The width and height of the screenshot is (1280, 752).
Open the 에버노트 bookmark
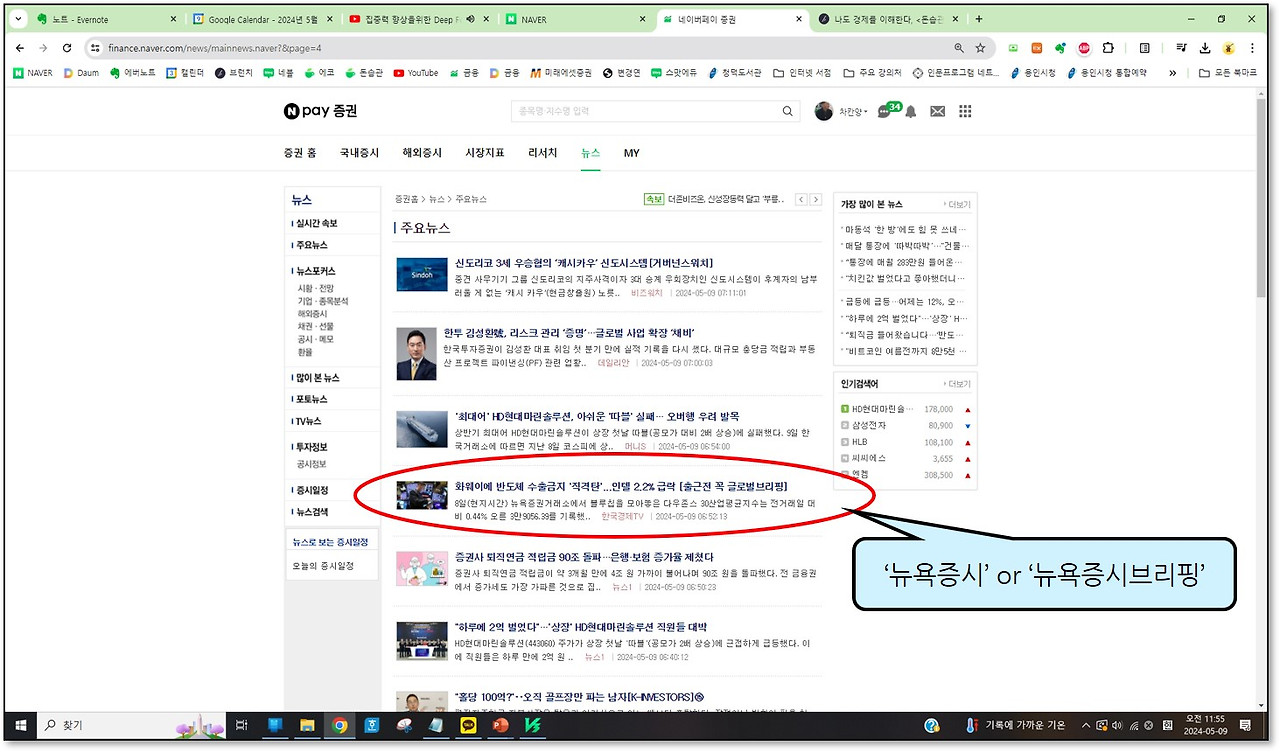pyautogui.click(x=132, y=73)
